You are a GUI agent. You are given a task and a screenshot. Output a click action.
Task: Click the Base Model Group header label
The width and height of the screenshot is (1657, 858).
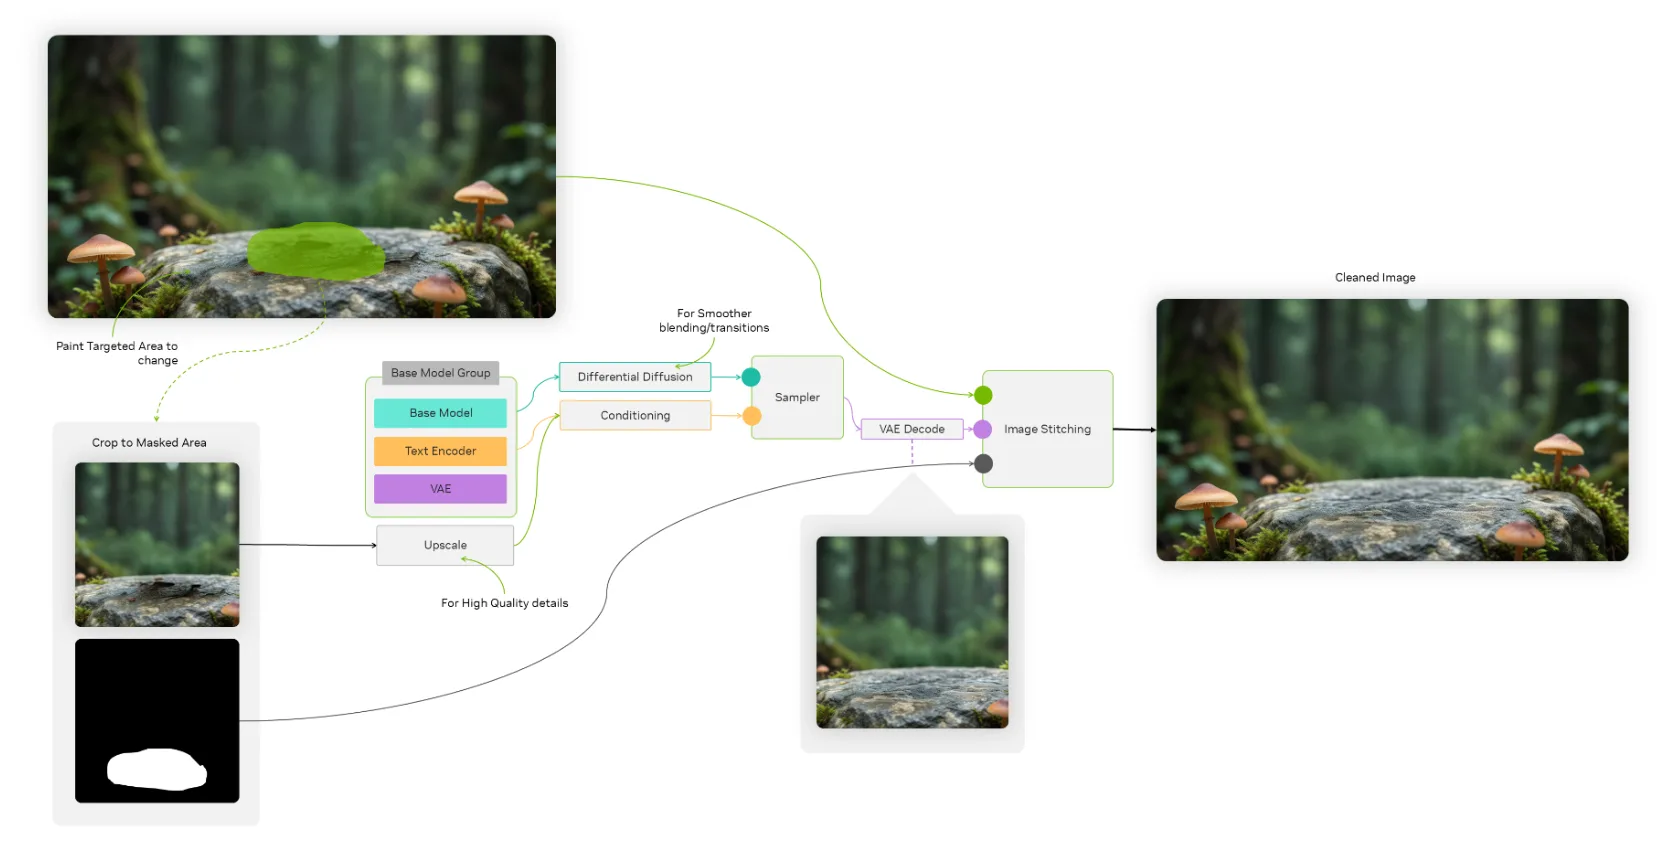(440, 373)
